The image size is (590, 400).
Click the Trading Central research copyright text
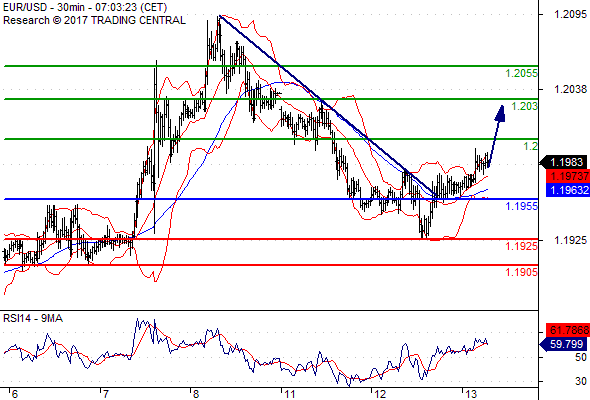pyautogui.click(x=94, y=20)
